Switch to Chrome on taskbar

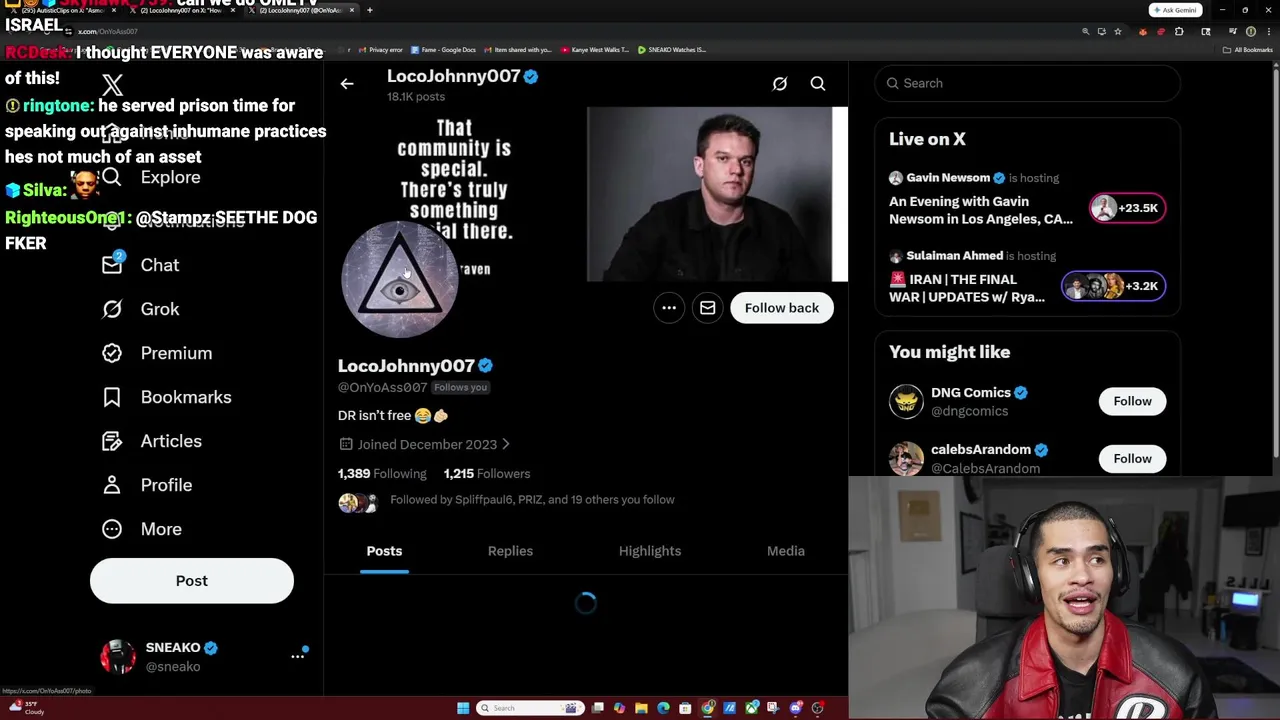coord(708,708)
